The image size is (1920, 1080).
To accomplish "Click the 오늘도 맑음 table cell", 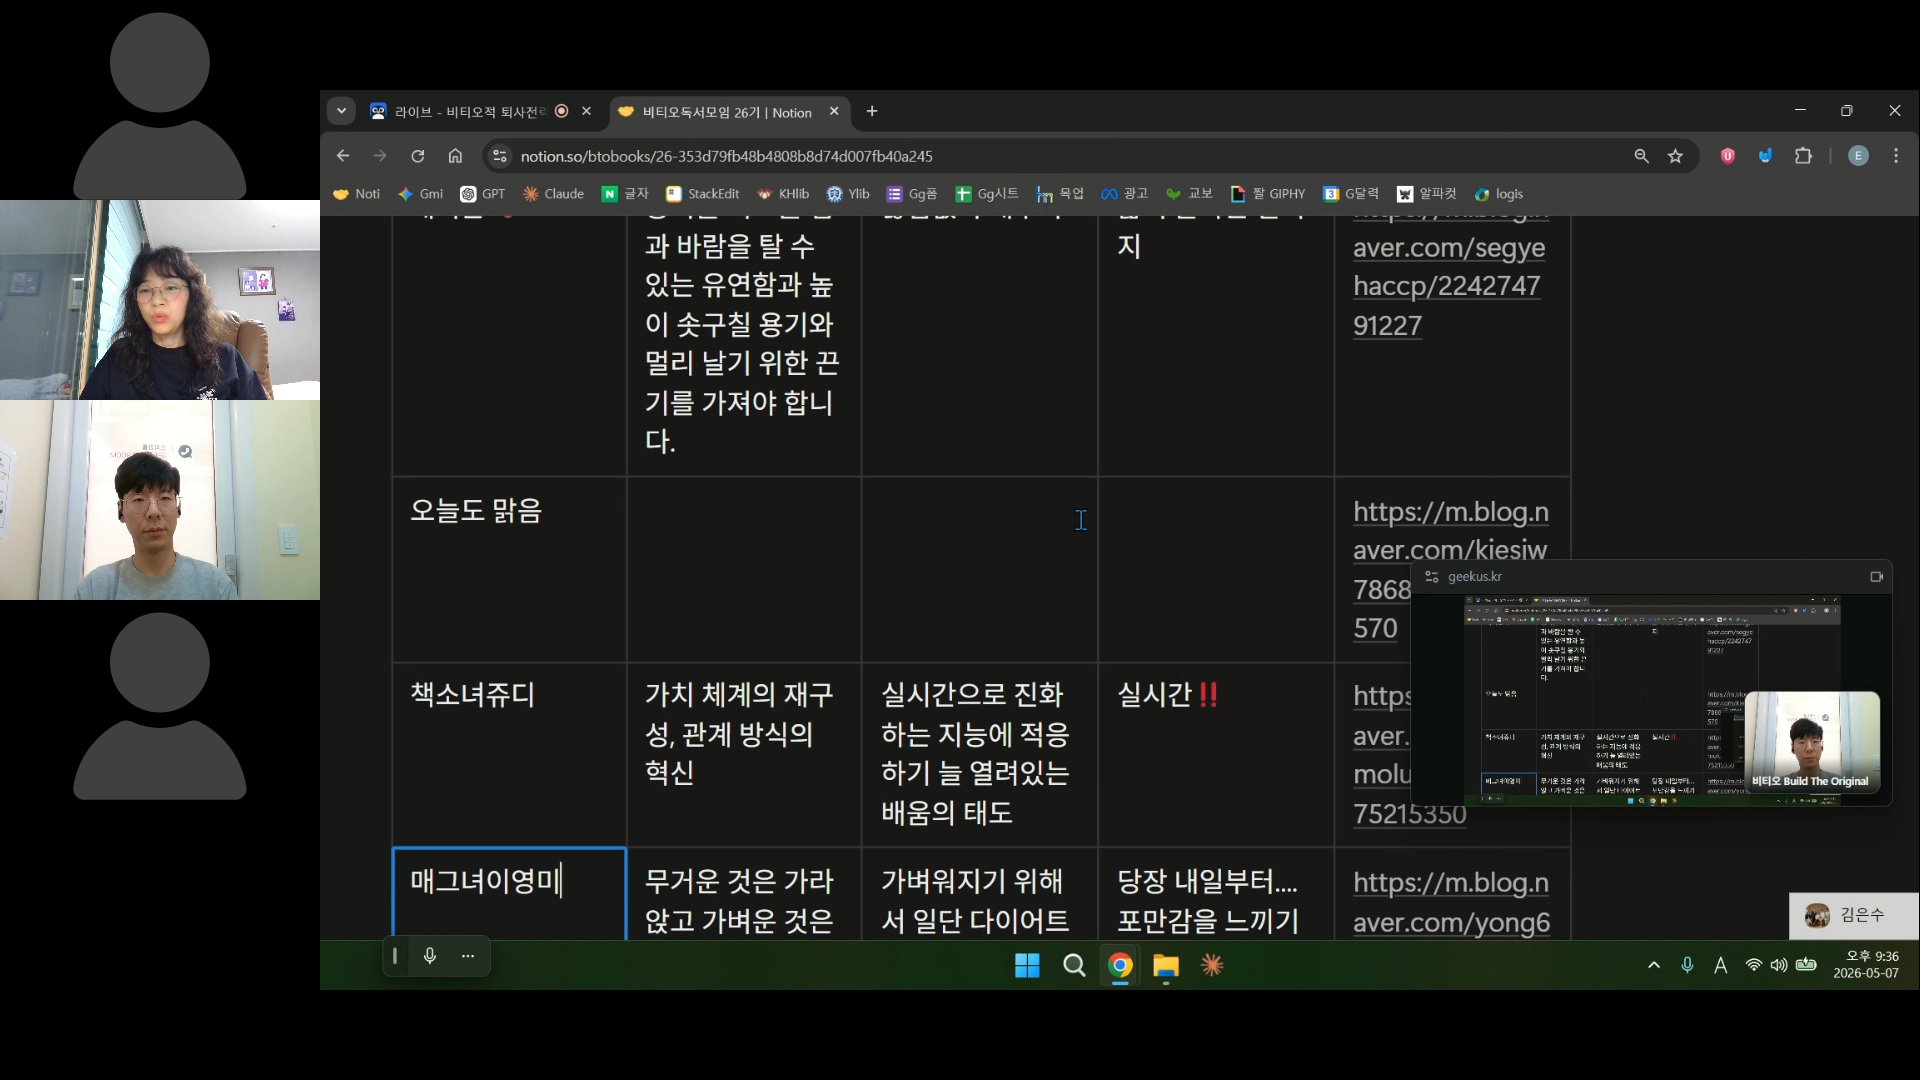I will tap(509, 569).
